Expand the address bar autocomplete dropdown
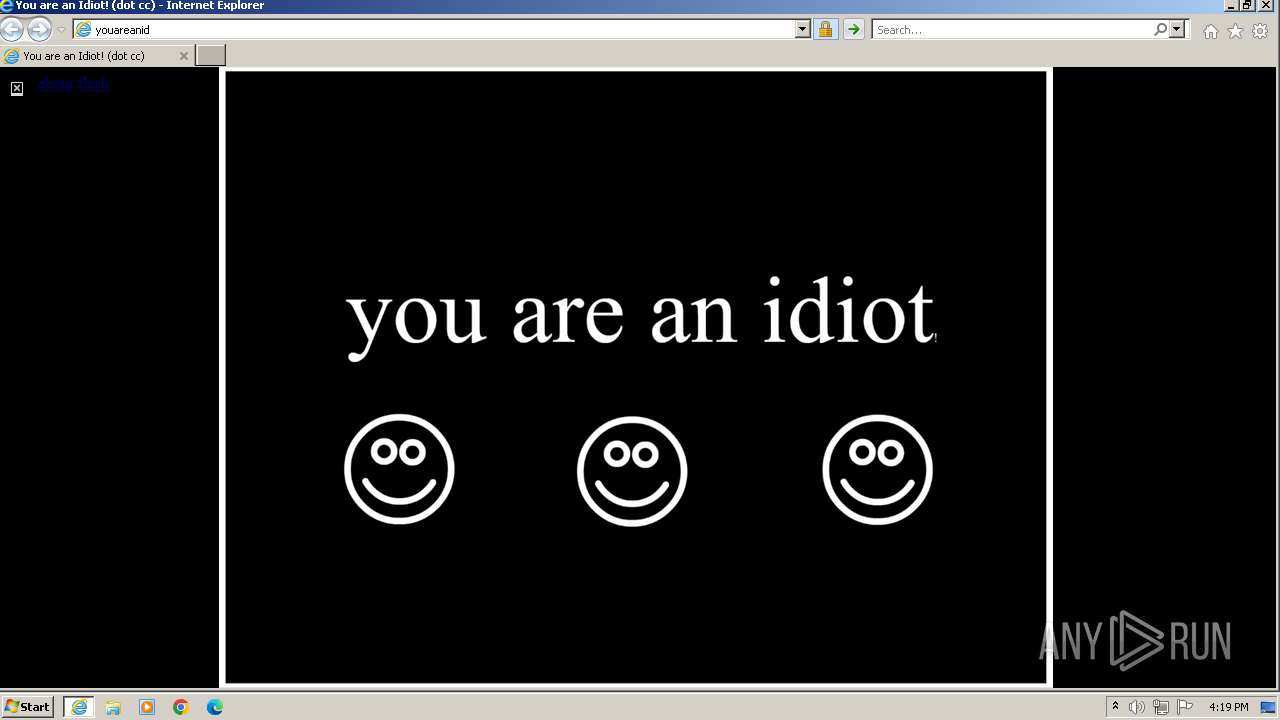Screen dimensions: 1280x720 pyautogui.click(x=802, y=30)
